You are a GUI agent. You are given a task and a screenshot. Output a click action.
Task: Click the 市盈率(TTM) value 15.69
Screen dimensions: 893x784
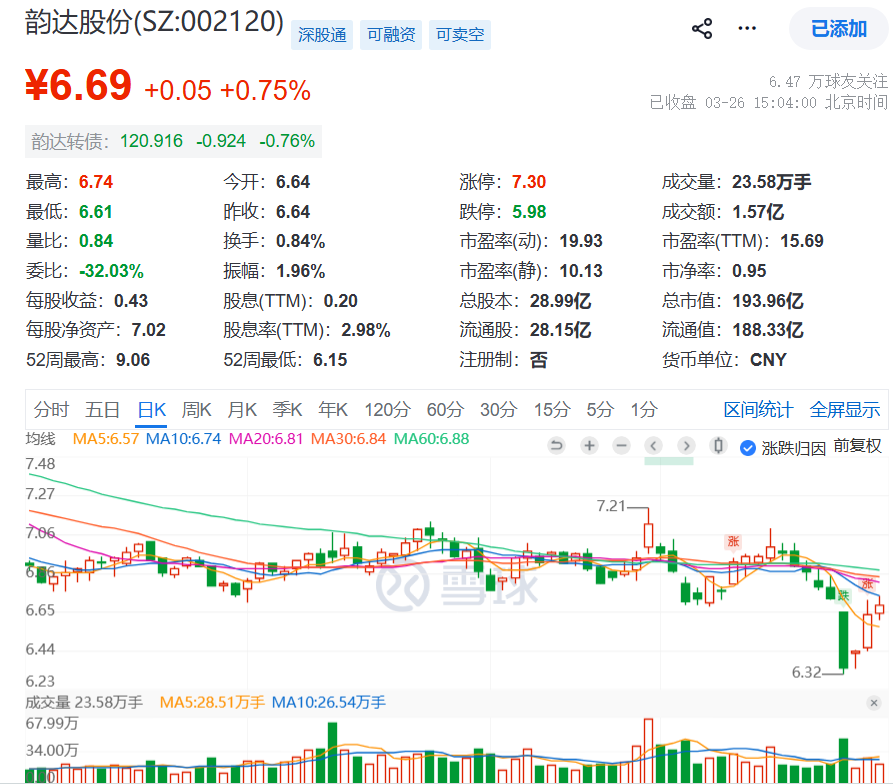pyautogui.click(x=801, y=241)
